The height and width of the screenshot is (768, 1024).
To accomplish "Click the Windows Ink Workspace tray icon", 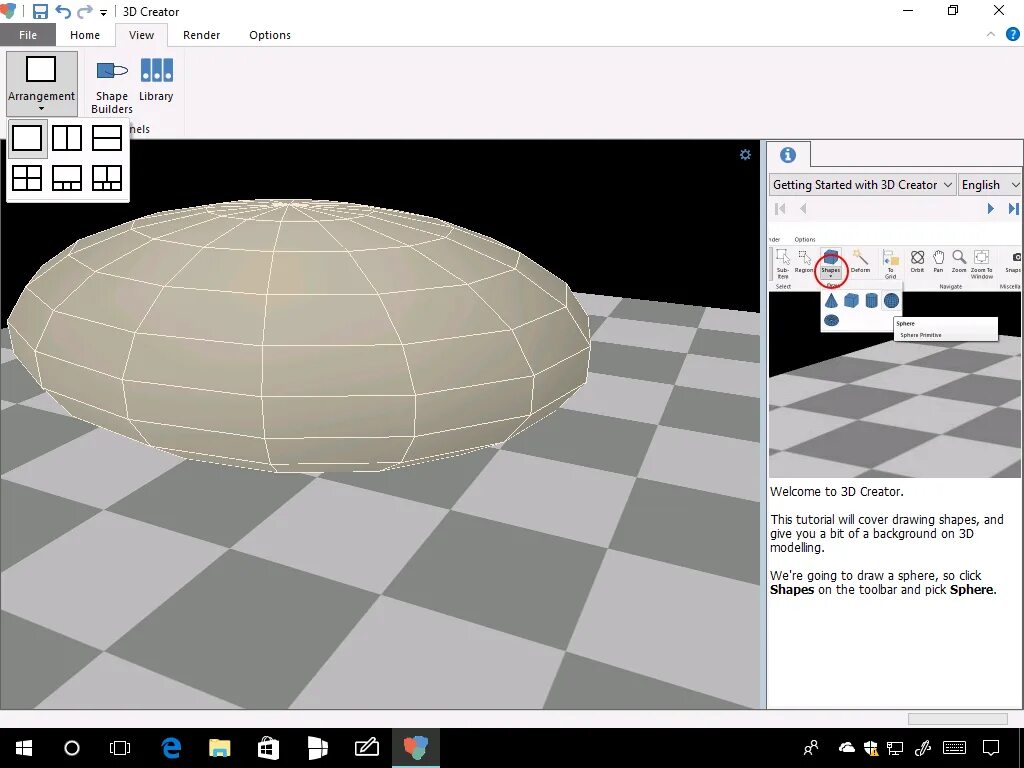I will coord(923,748).
